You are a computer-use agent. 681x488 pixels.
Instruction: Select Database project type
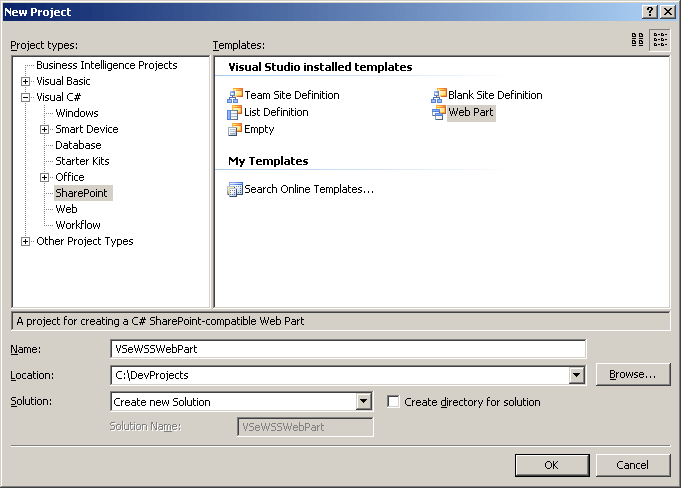point(78,145)
